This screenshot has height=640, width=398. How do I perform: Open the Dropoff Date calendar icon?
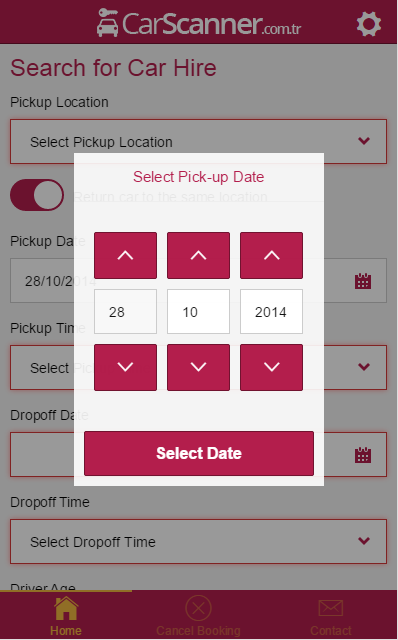pyautogui.click(x=362, y=455)
